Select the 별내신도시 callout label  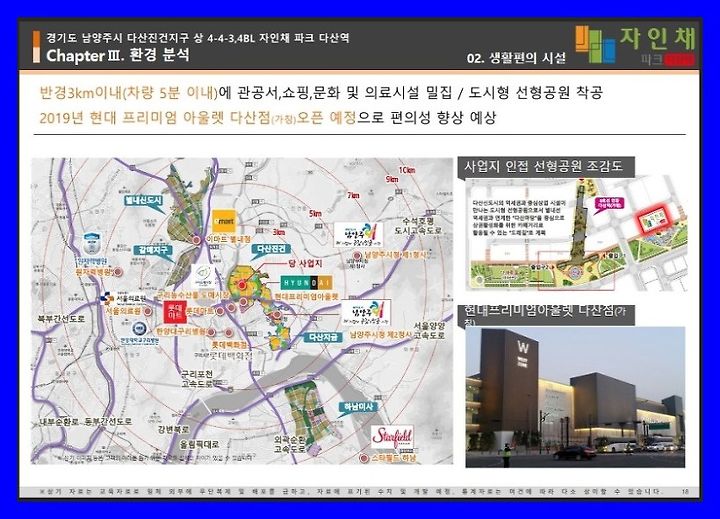click(144, 203)
